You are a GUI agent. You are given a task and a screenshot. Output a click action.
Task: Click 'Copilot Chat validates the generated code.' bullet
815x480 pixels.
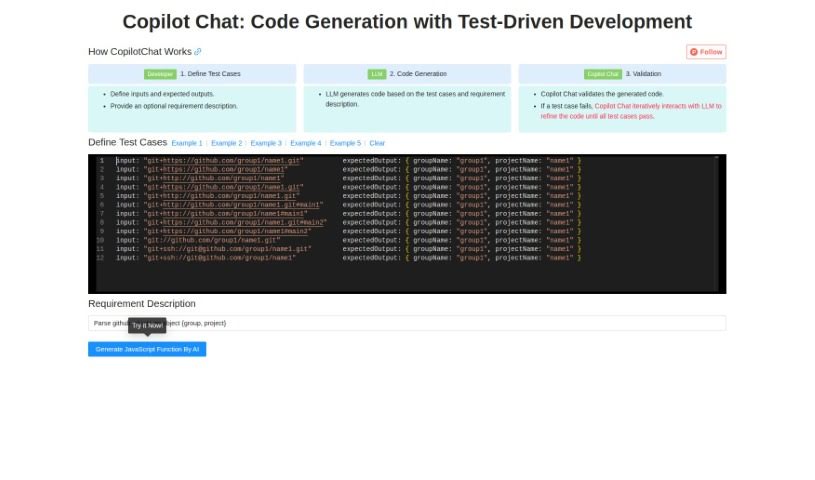(602, 94)
